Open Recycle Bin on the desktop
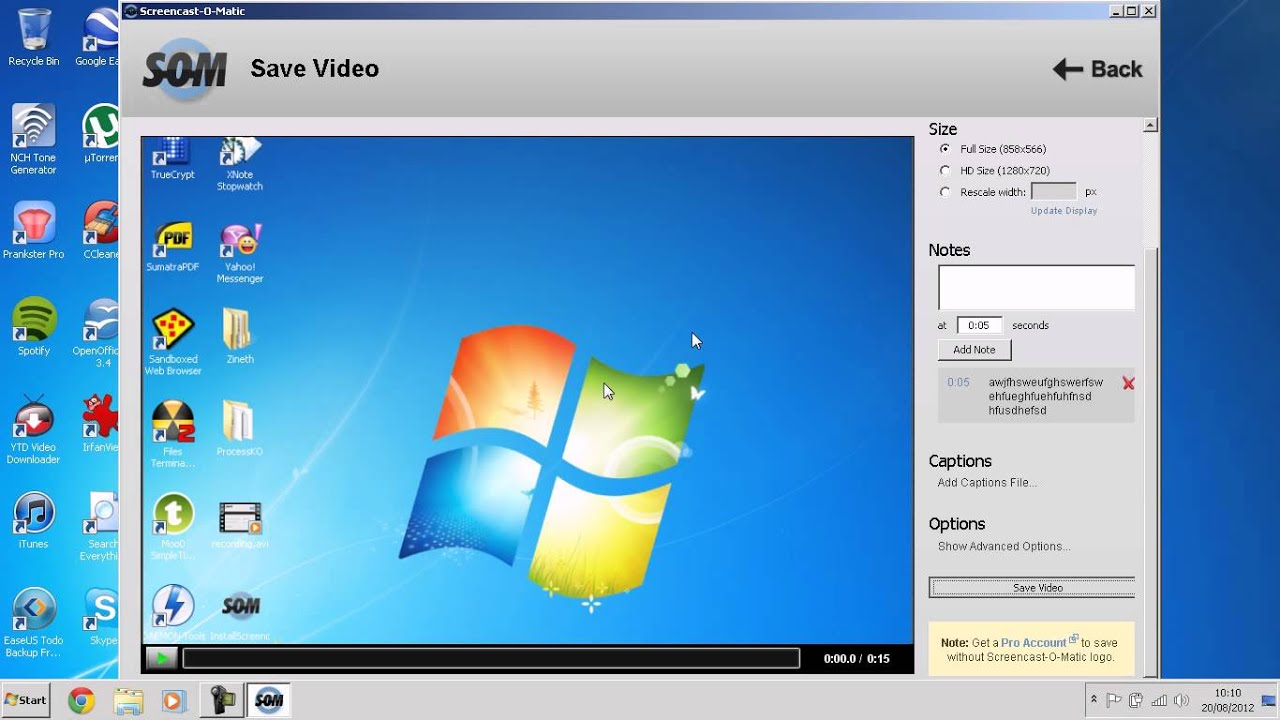1280x720 pixels. [x=33, y=38]
